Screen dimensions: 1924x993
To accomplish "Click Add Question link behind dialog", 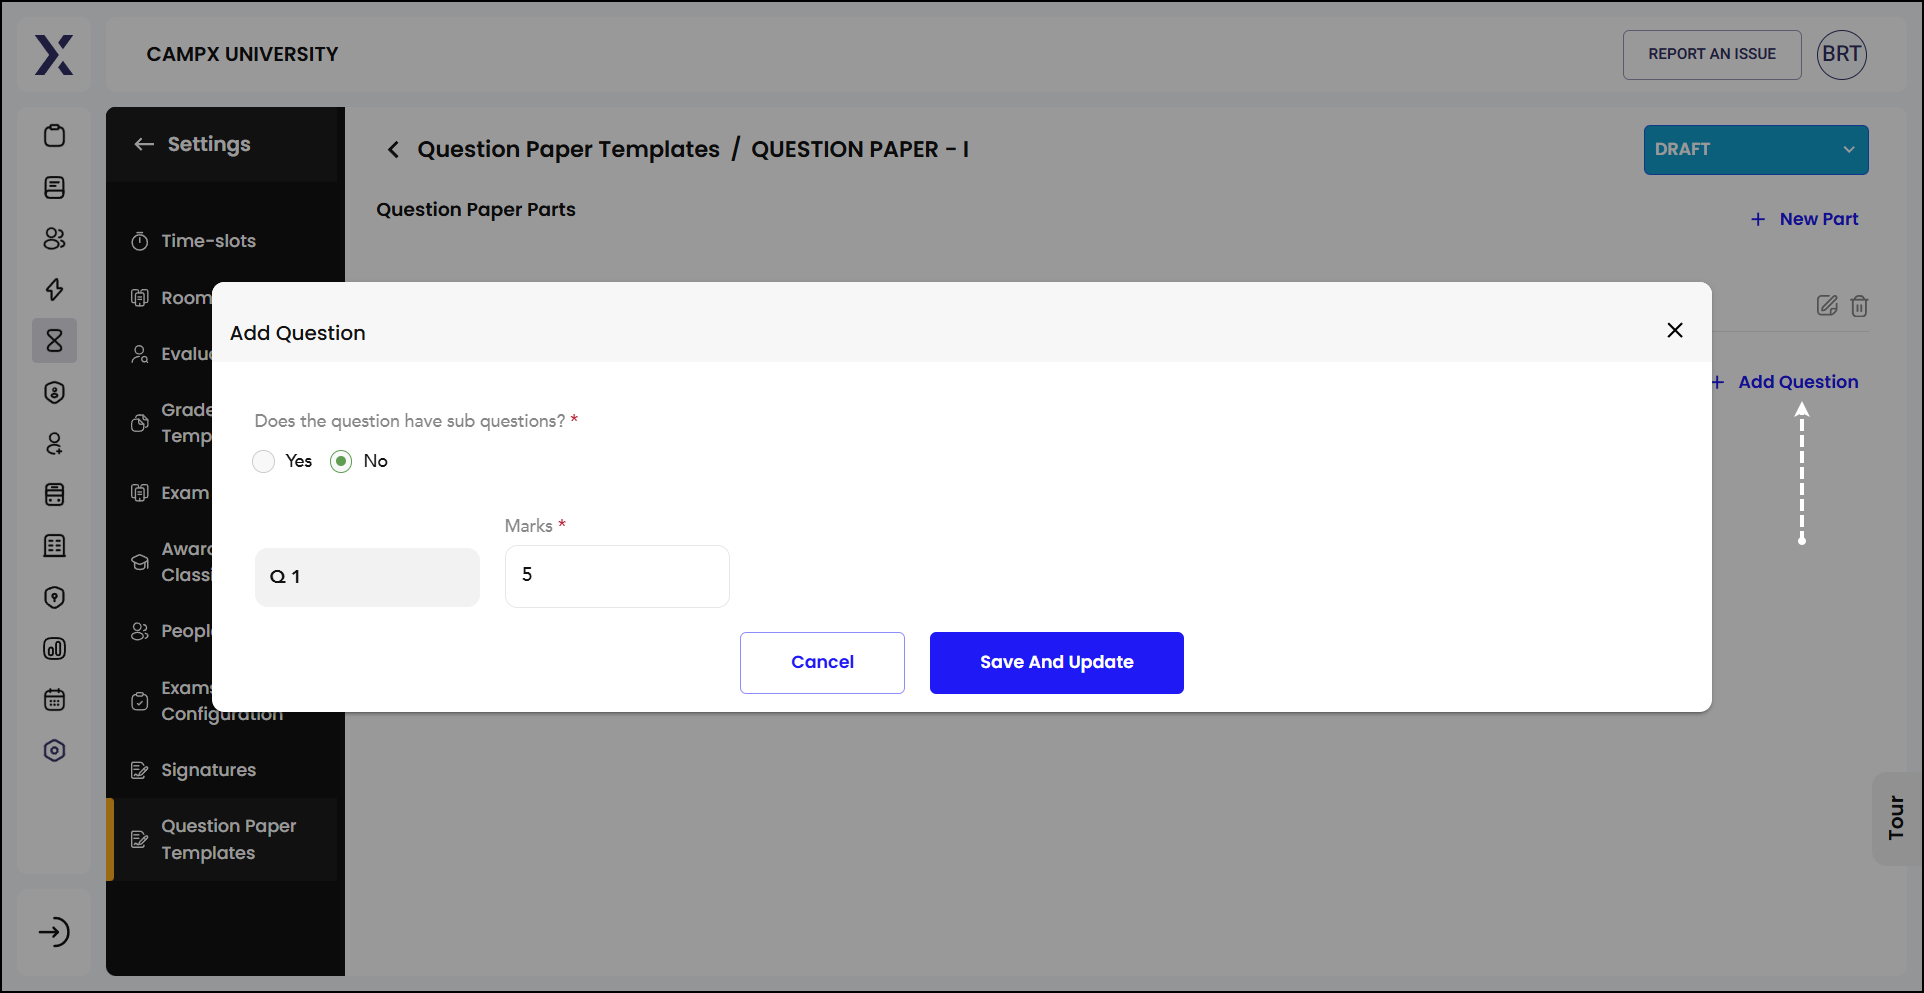I will tap(1785, 382).
